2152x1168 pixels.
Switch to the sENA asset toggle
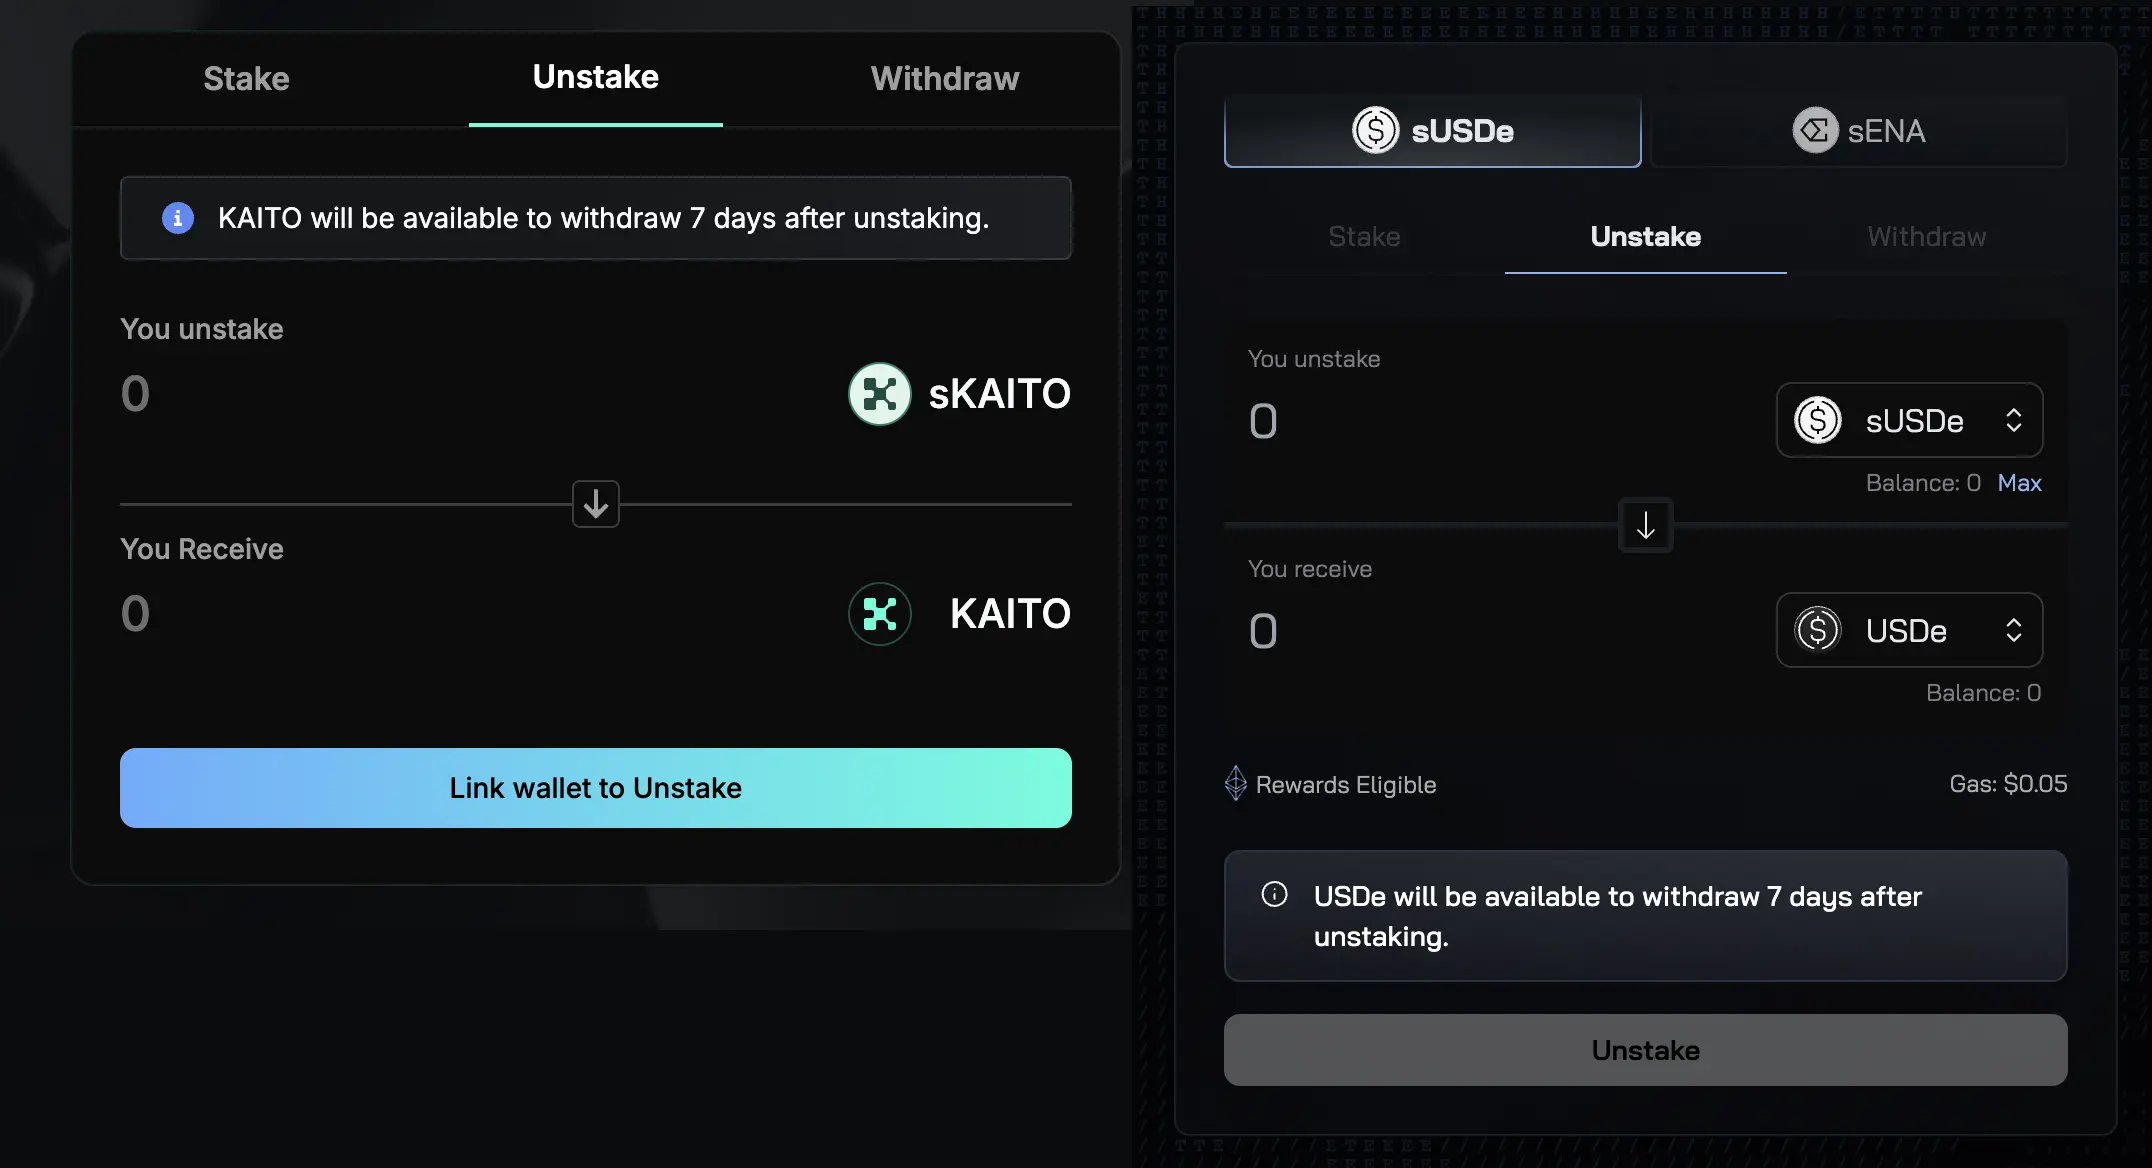pos(1858,131)
